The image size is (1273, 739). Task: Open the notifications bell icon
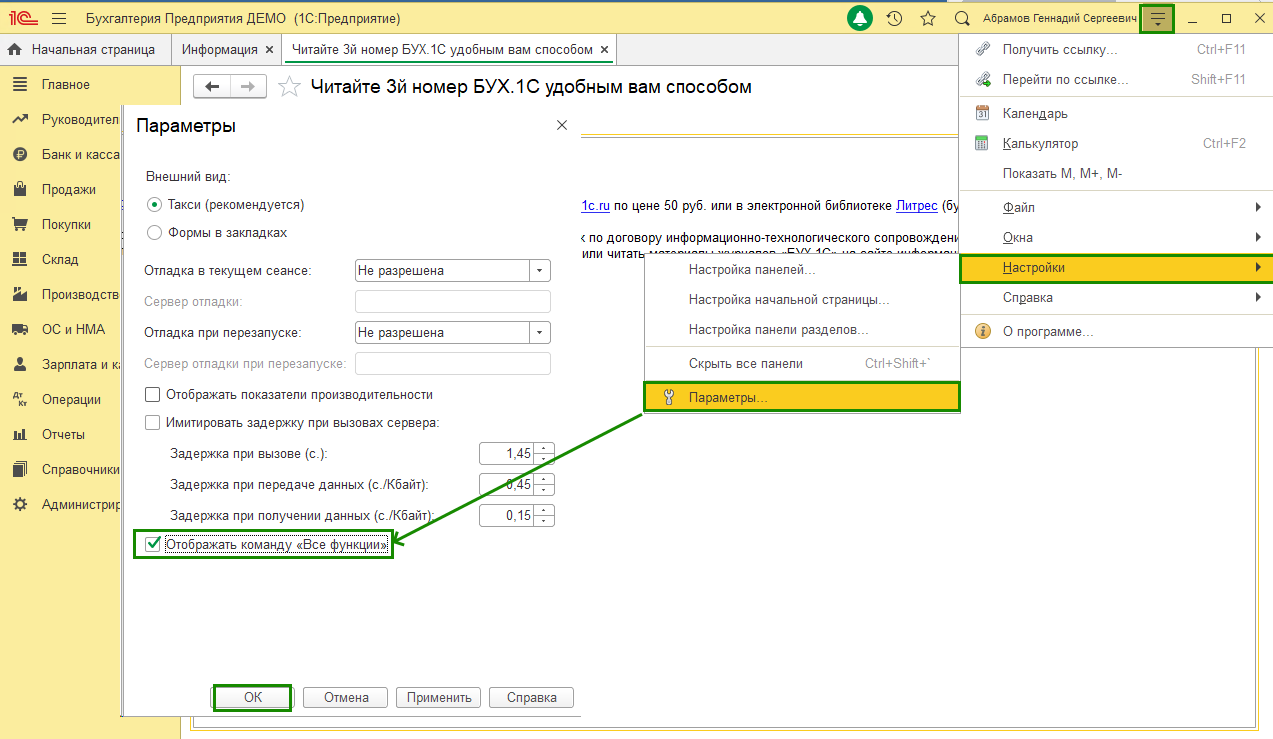click(x=859, y=18)
